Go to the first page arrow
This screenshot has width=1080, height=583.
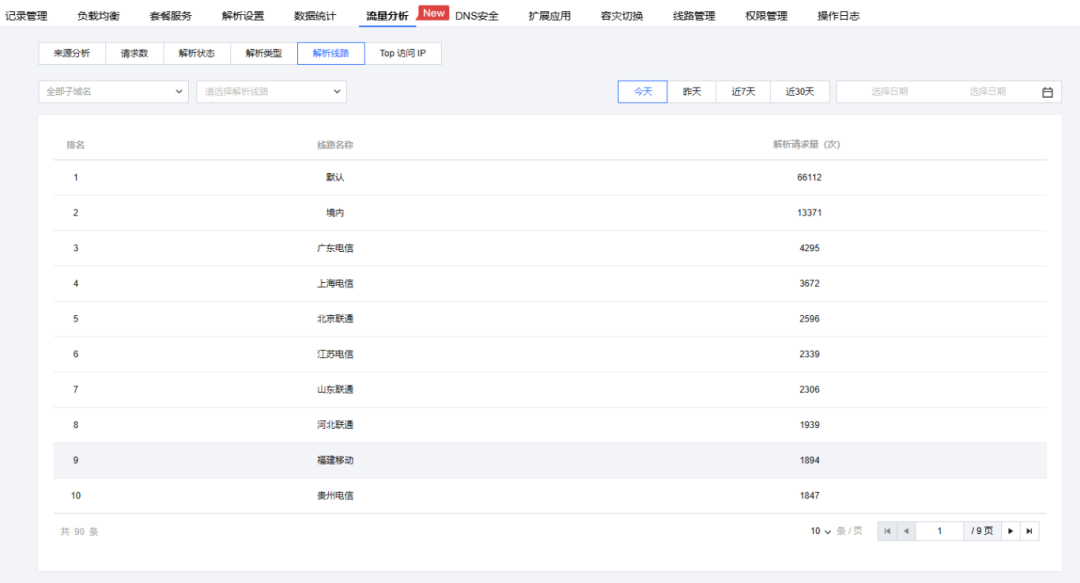click(x=887, y=531)
